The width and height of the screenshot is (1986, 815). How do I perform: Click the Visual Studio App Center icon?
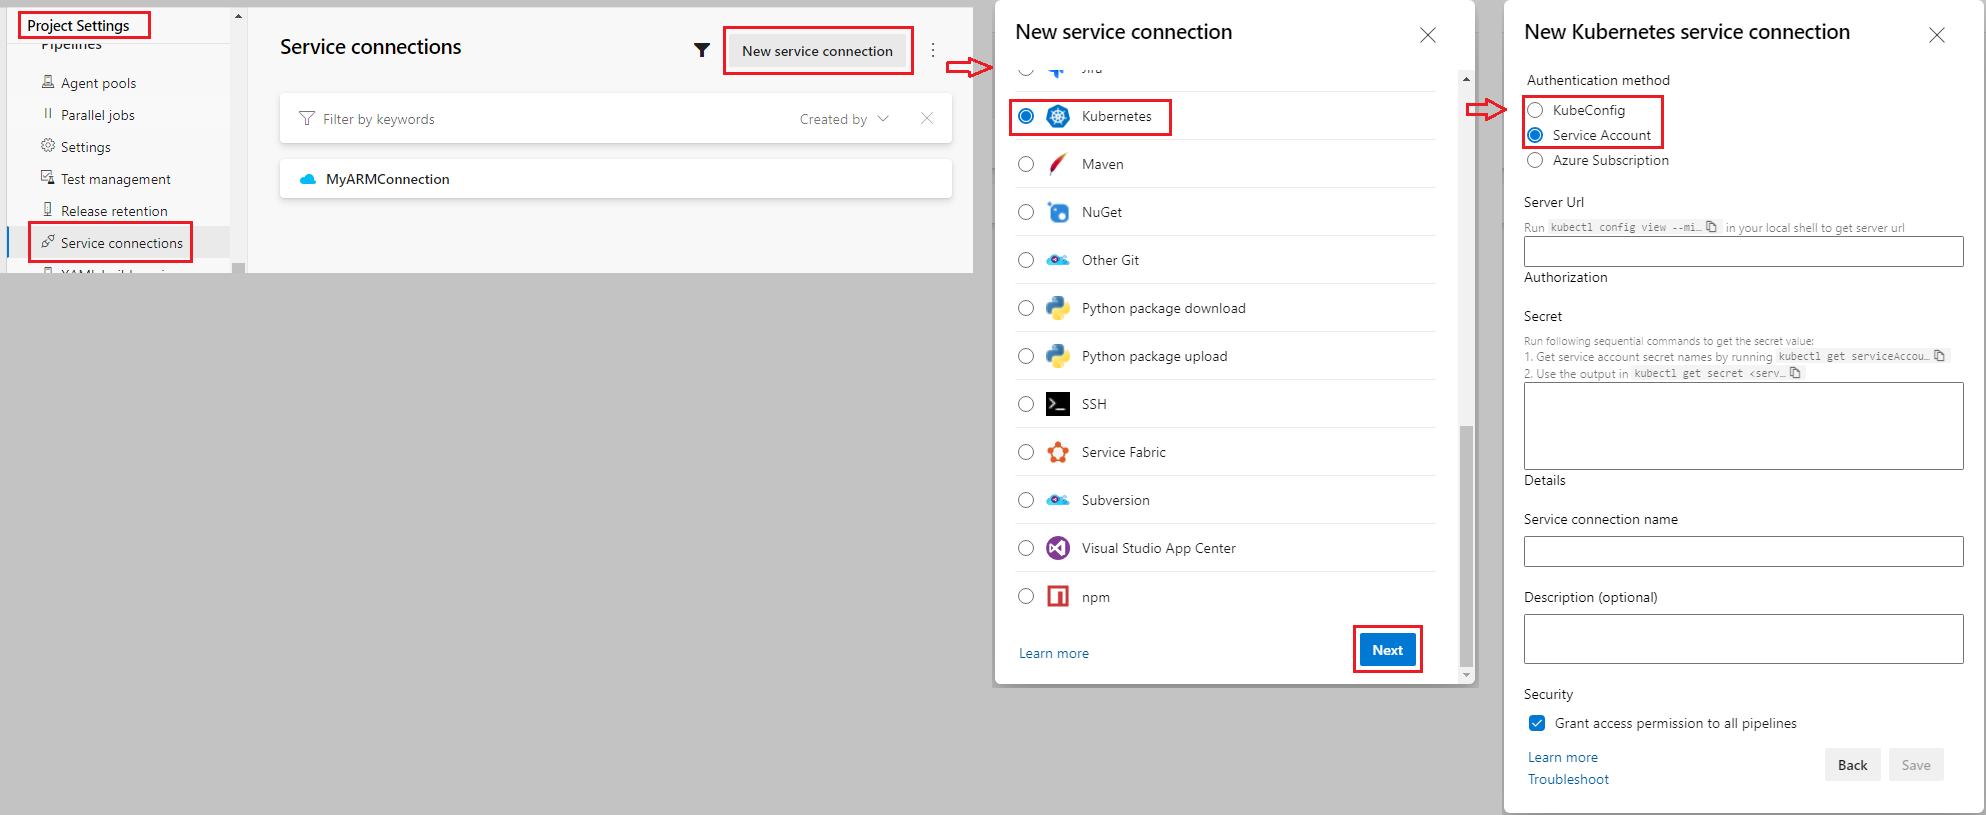[1058, 548]
